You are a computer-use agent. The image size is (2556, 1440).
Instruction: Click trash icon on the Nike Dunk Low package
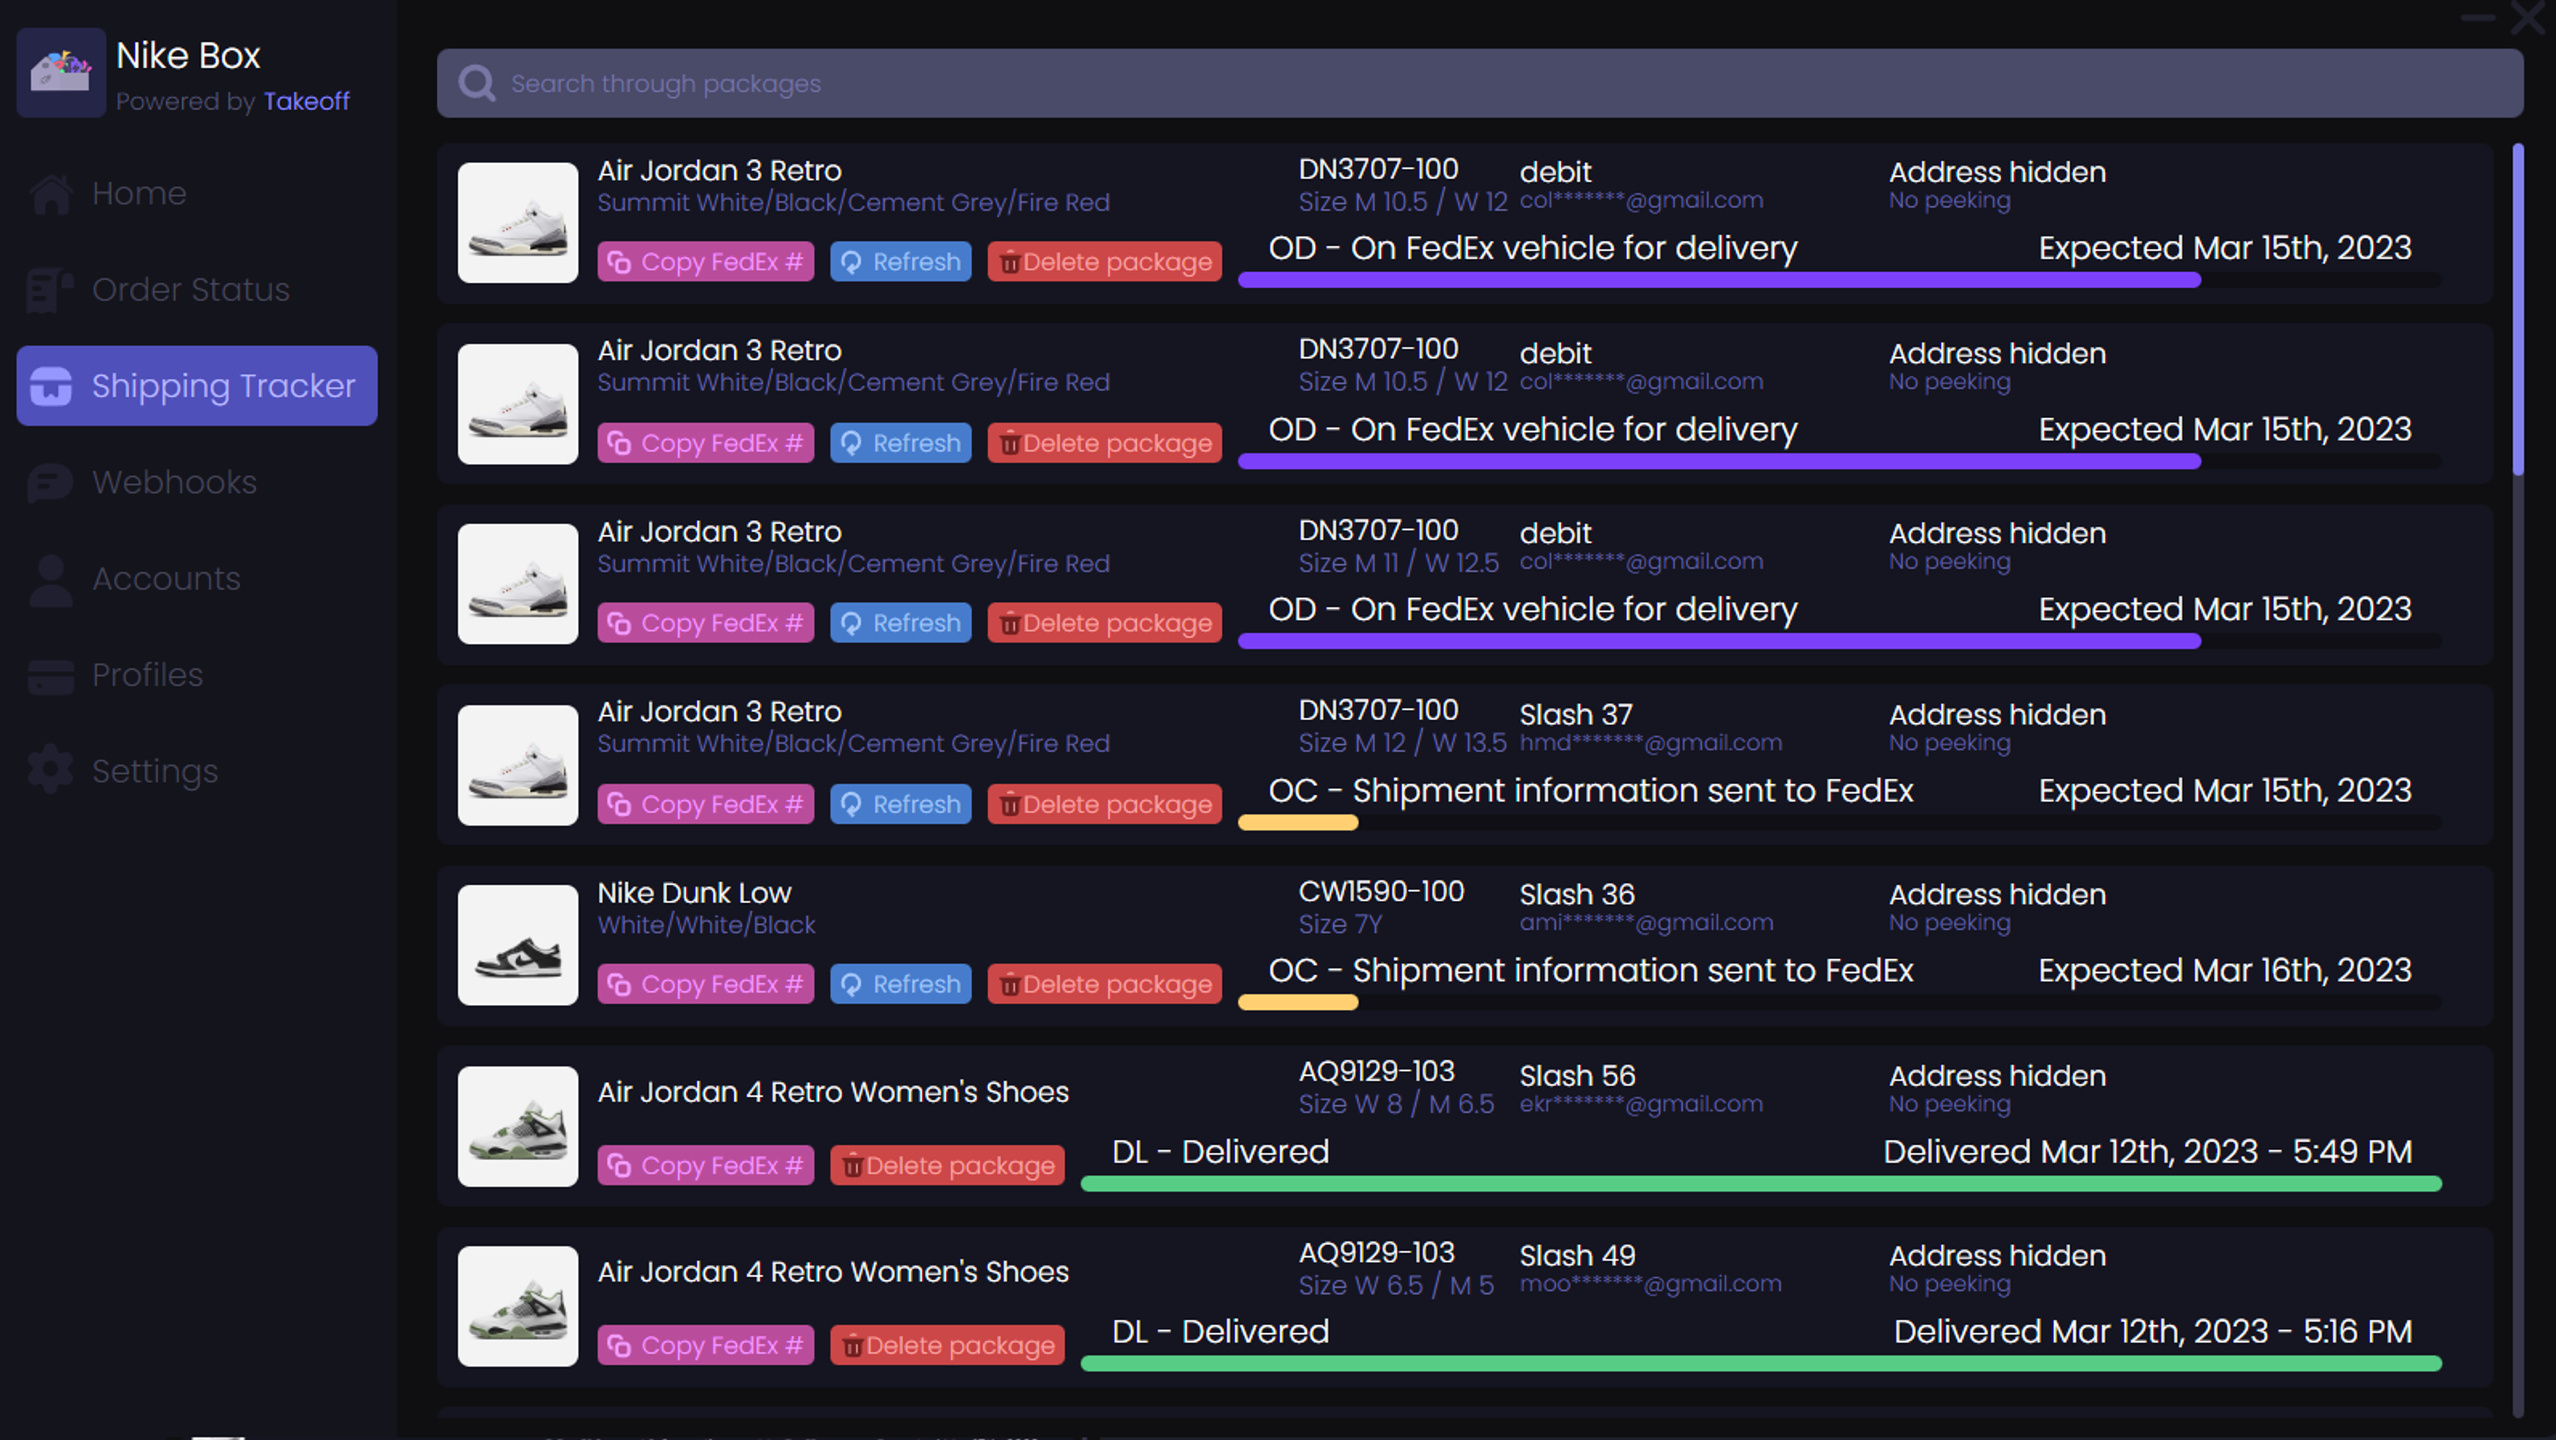point(1010,985)
